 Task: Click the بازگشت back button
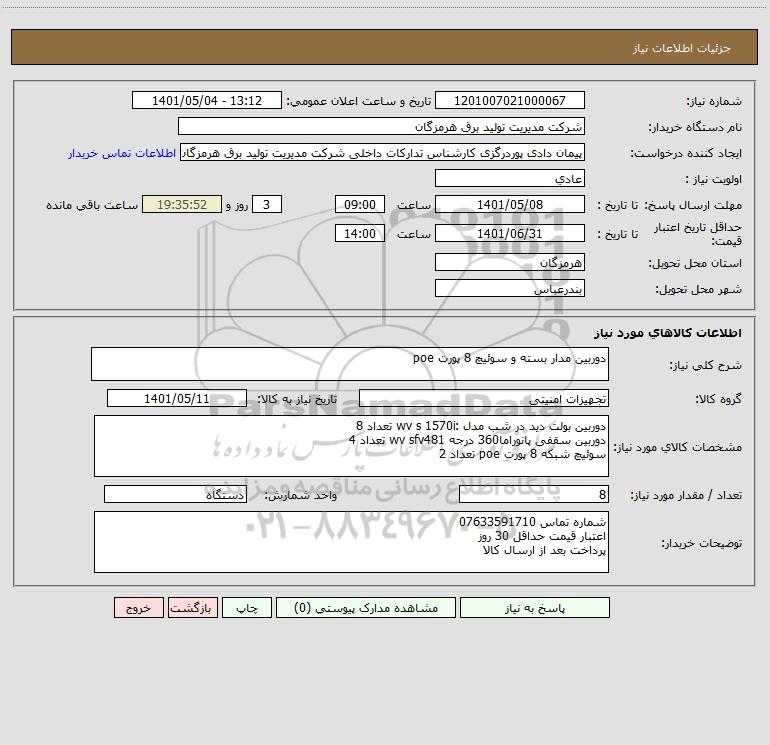pos(192,608)
